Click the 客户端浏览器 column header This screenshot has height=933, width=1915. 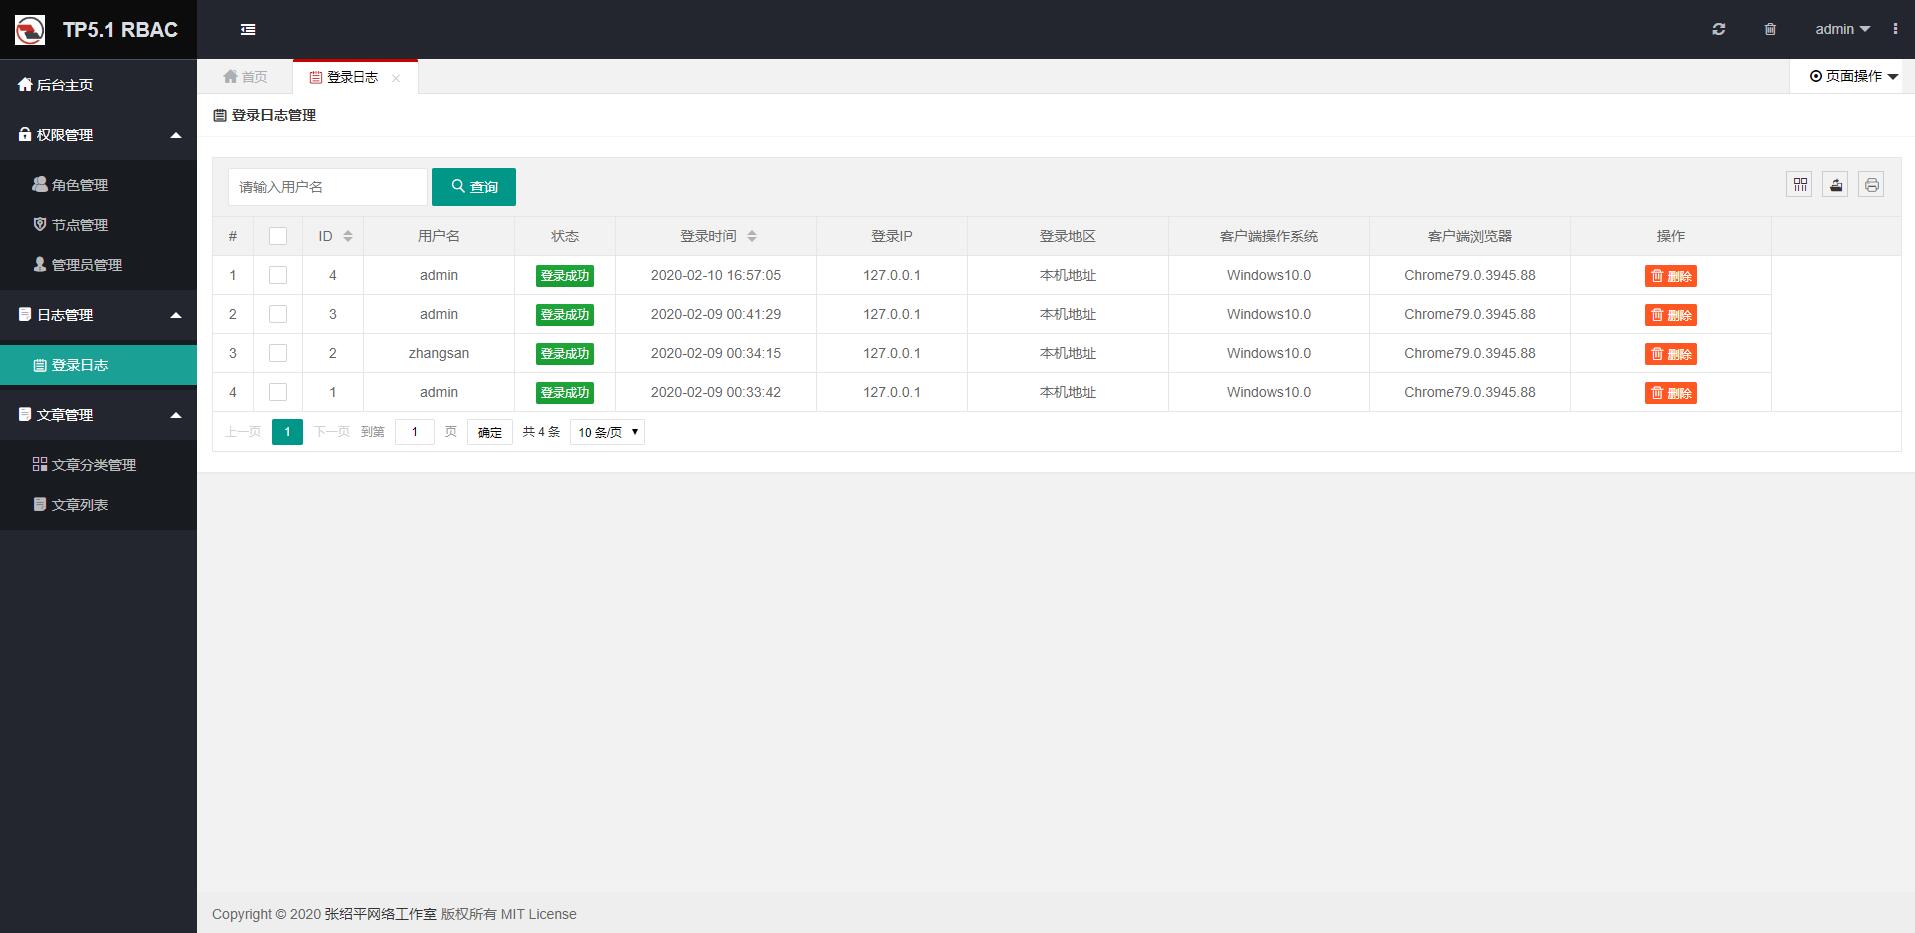click(x=1470, y=236)
